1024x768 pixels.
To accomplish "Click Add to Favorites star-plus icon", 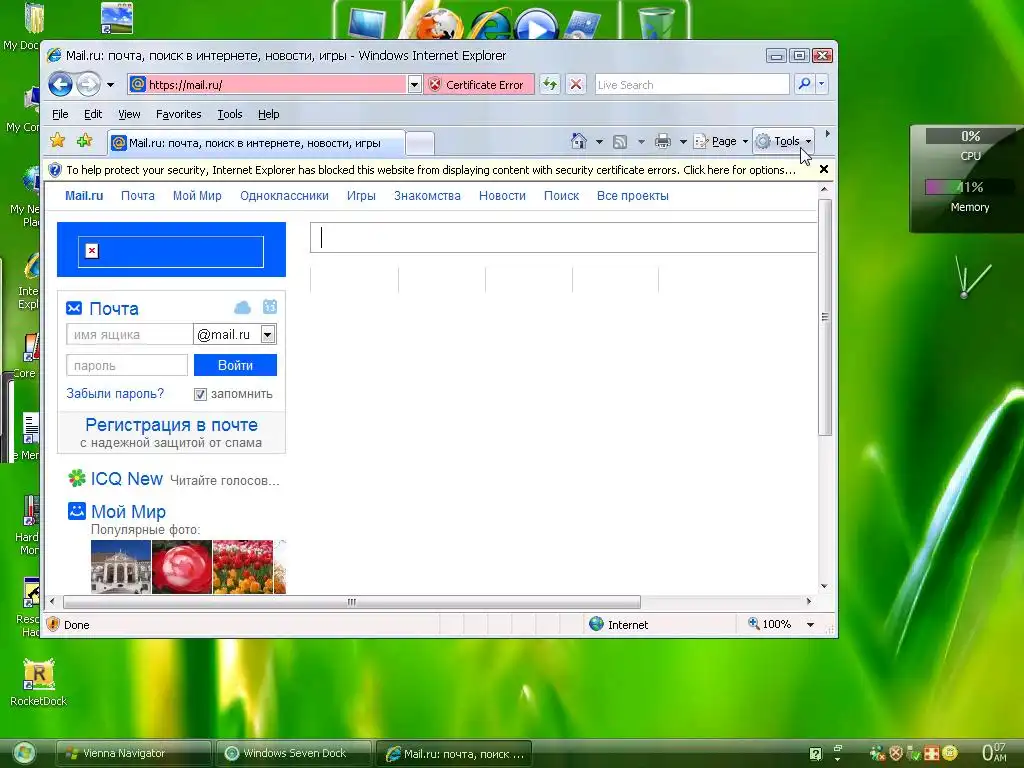I will 84,141.
